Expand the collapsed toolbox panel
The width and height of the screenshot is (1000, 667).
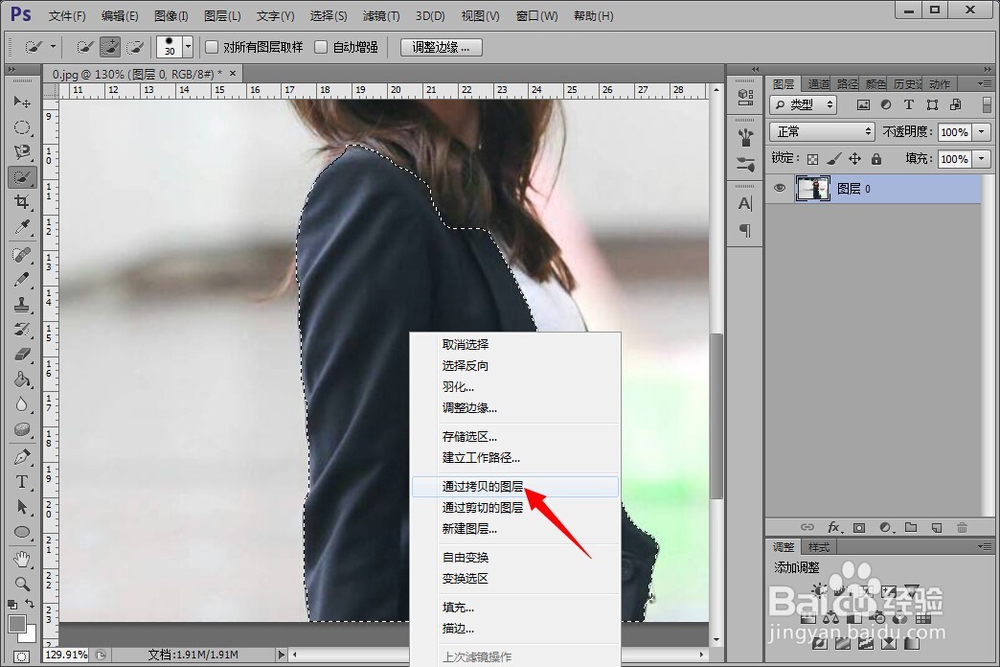[11, 69]
